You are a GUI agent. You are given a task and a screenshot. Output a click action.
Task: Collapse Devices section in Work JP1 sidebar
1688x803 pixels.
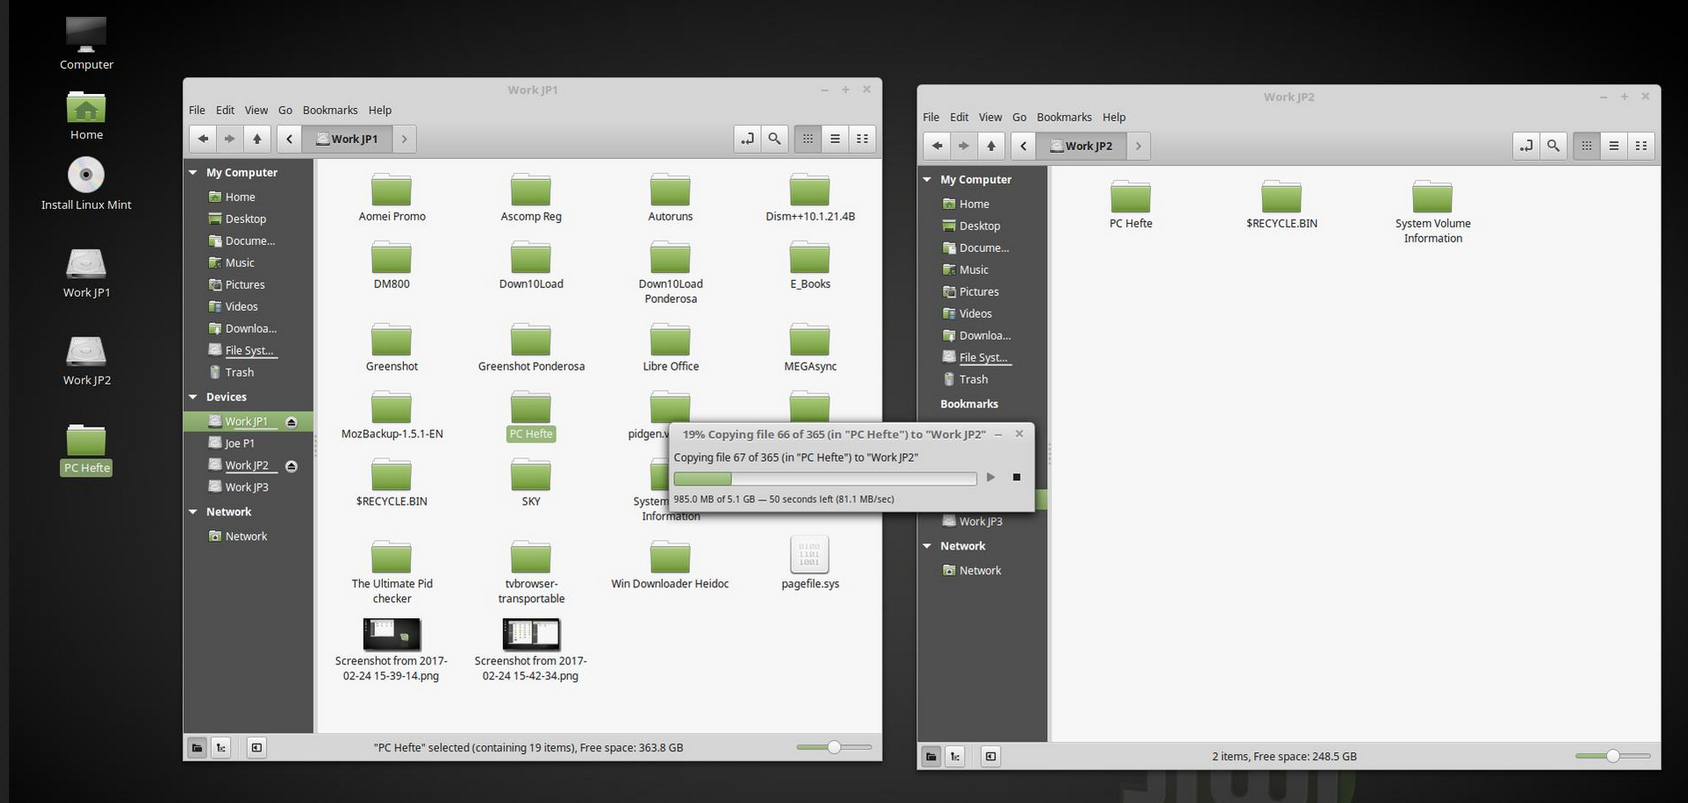click(193, 397)
